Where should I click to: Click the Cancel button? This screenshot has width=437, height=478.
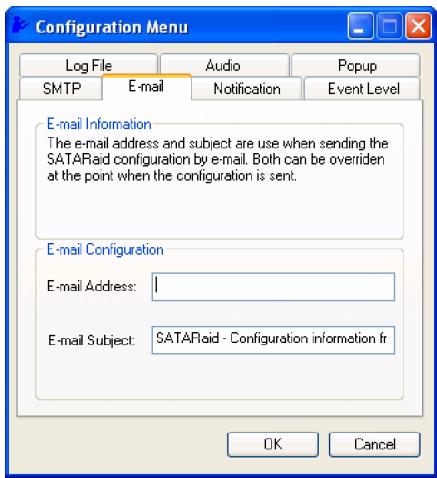(x=374, y=444)
